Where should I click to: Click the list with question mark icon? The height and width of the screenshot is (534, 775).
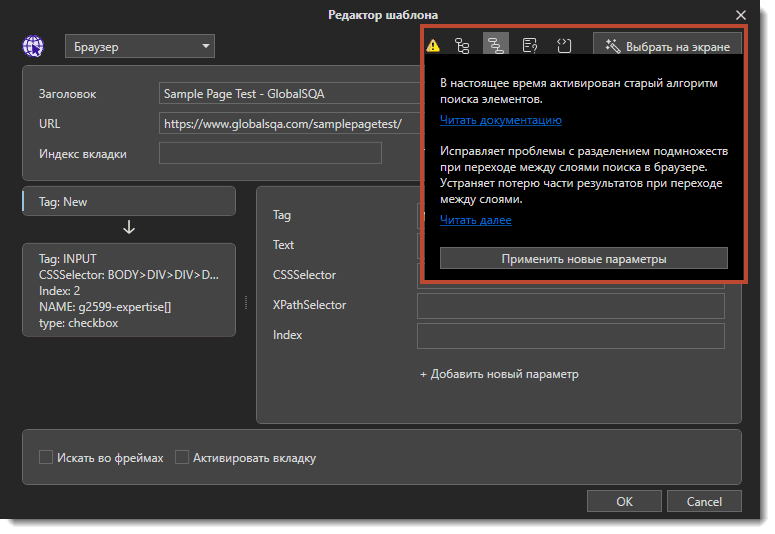[x=530, y=46]
